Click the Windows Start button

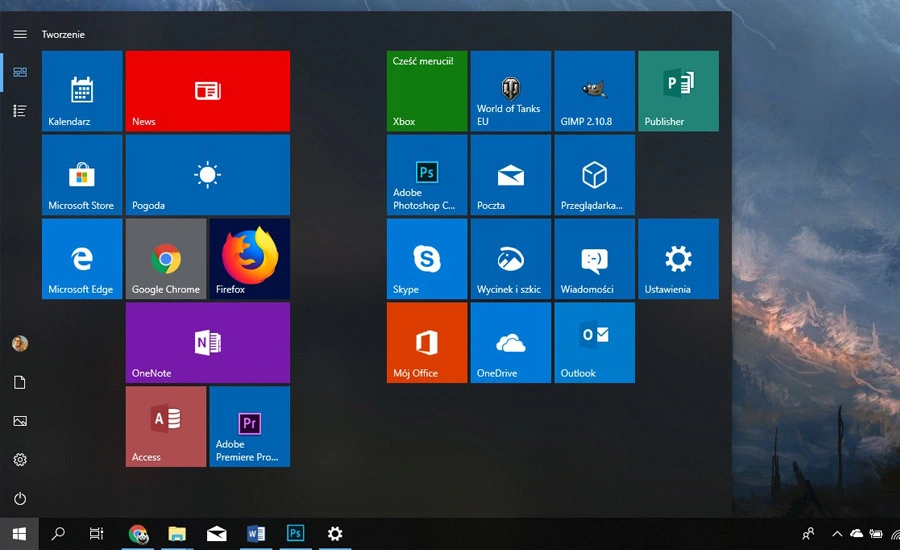[x=19, y=534]
